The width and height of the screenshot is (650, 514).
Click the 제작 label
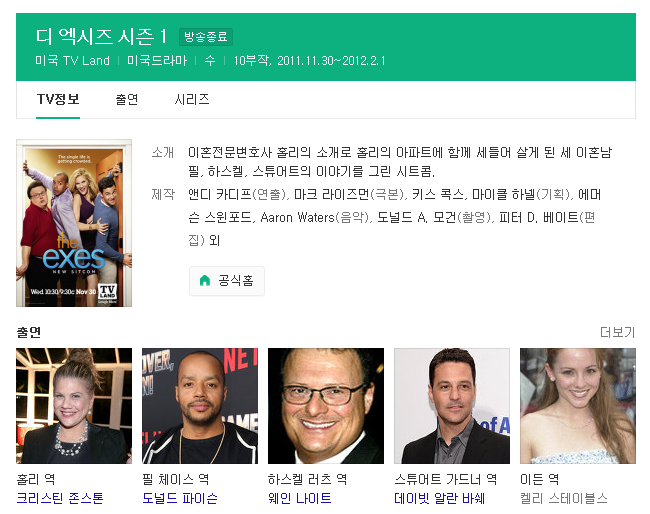(163, 194)
